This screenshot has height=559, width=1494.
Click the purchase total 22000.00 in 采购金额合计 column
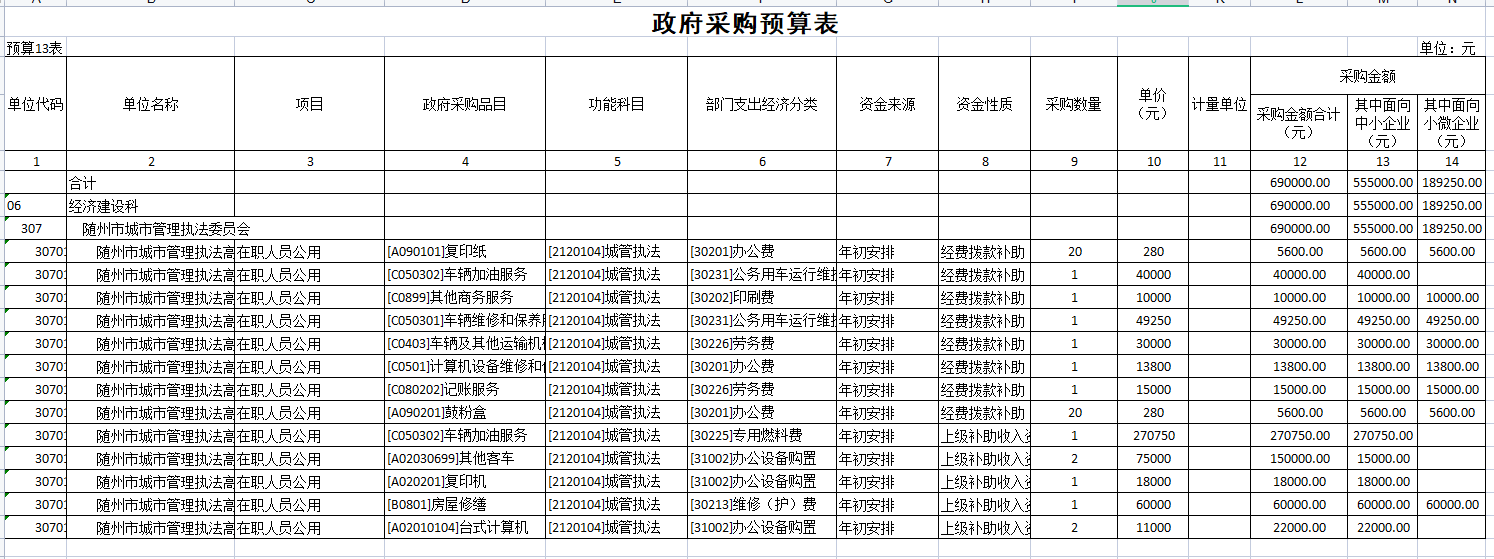(1299, 528)
